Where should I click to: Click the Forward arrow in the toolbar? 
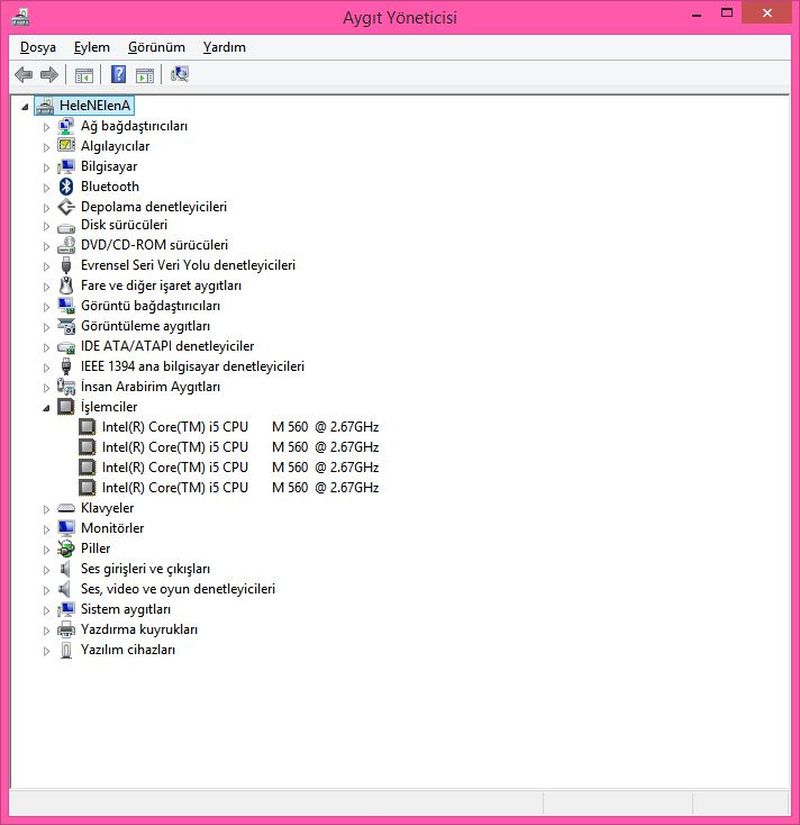[49, 75]
